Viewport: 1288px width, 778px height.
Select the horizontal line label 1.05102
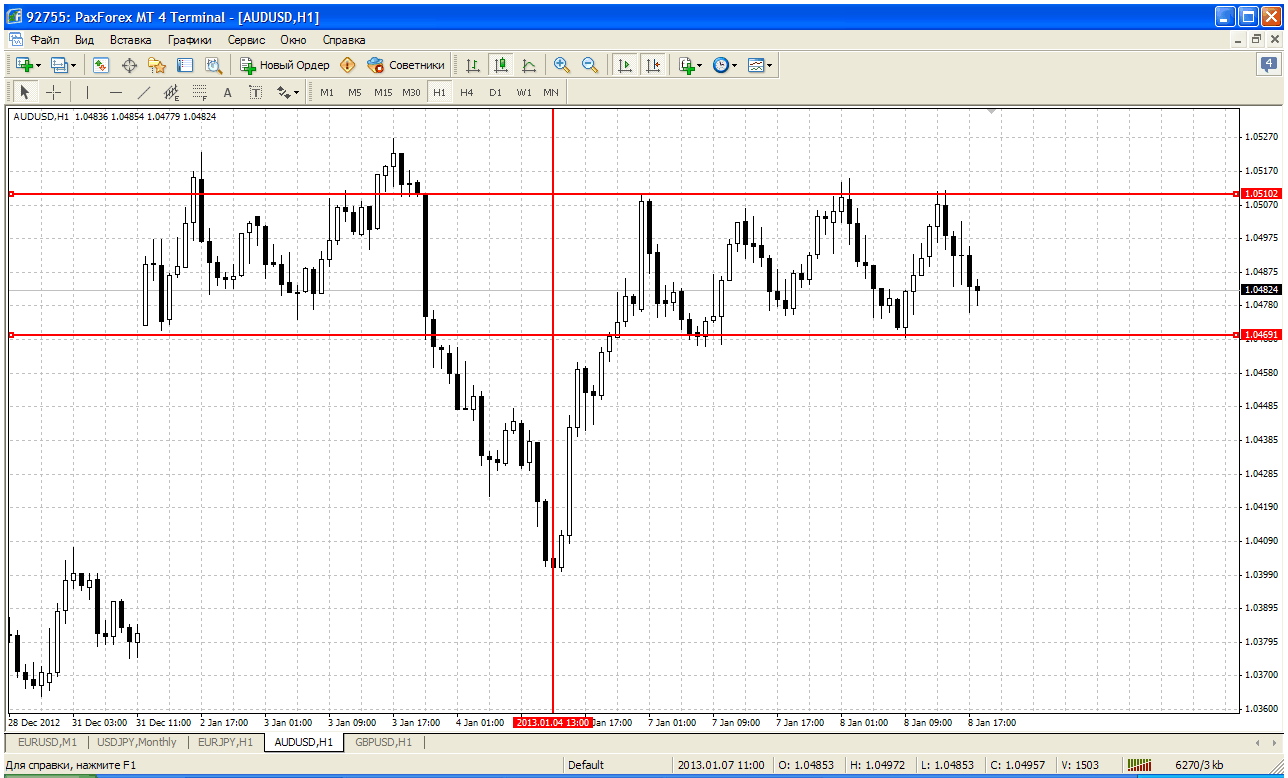click(1261, 193)
